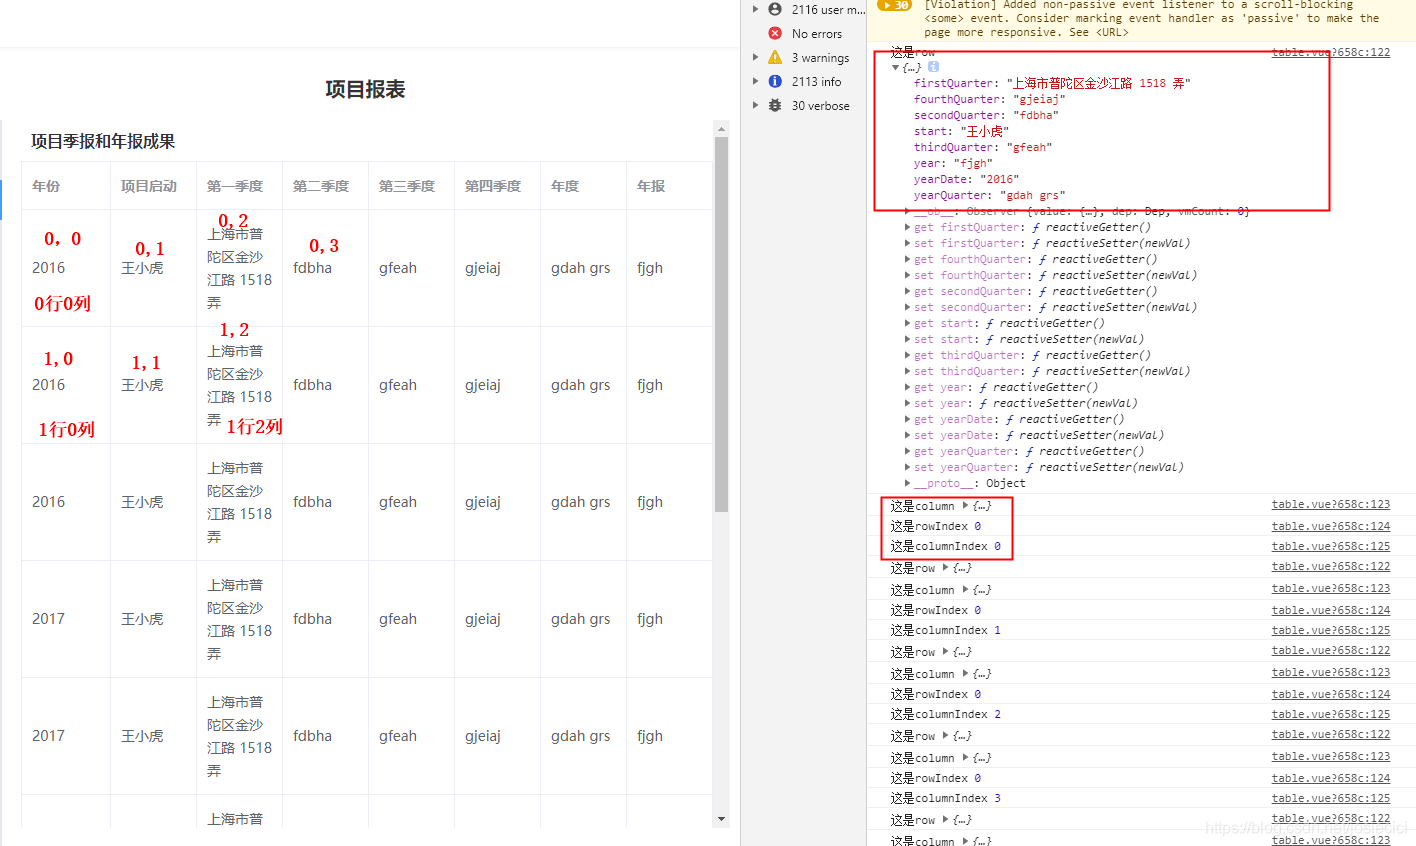Open table.vue:122 link beside the expanded row log

[1330, 52]
